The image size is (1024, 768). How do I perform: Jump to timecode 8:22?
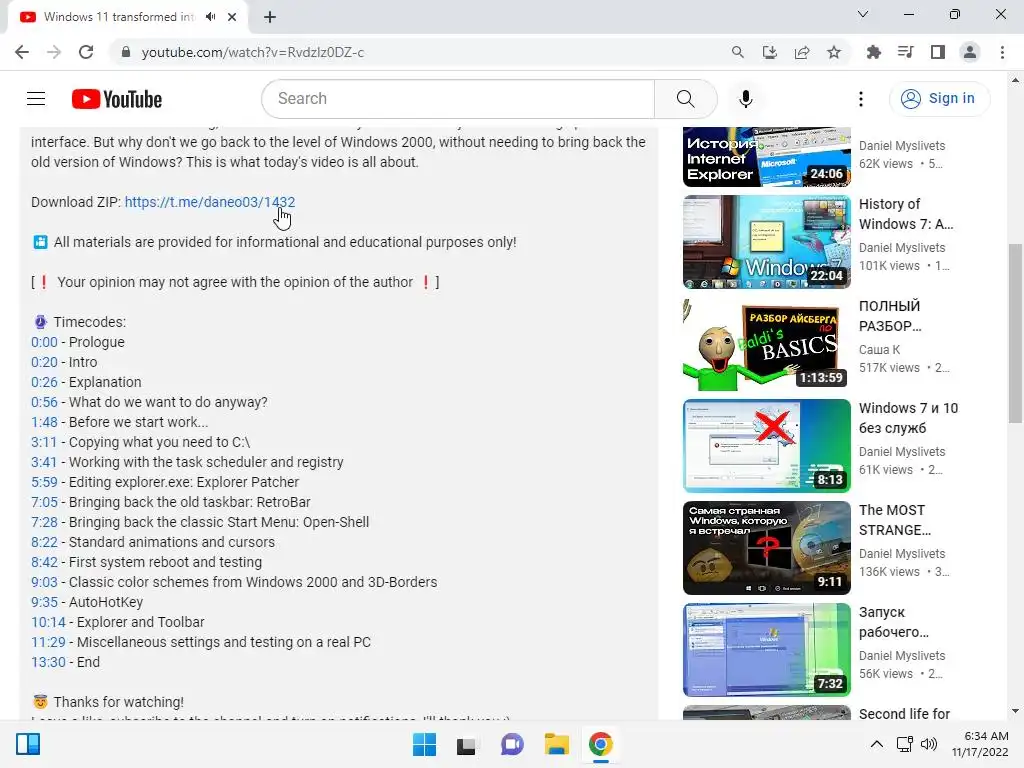pos(44,542)
